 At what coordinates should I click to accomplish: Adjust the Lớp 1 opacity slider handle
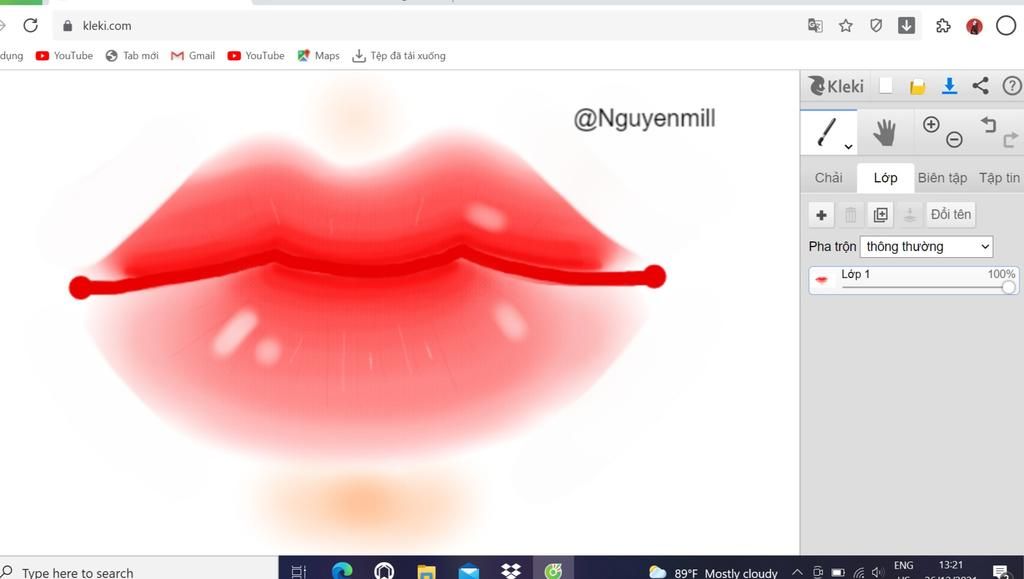(1008, 287)
